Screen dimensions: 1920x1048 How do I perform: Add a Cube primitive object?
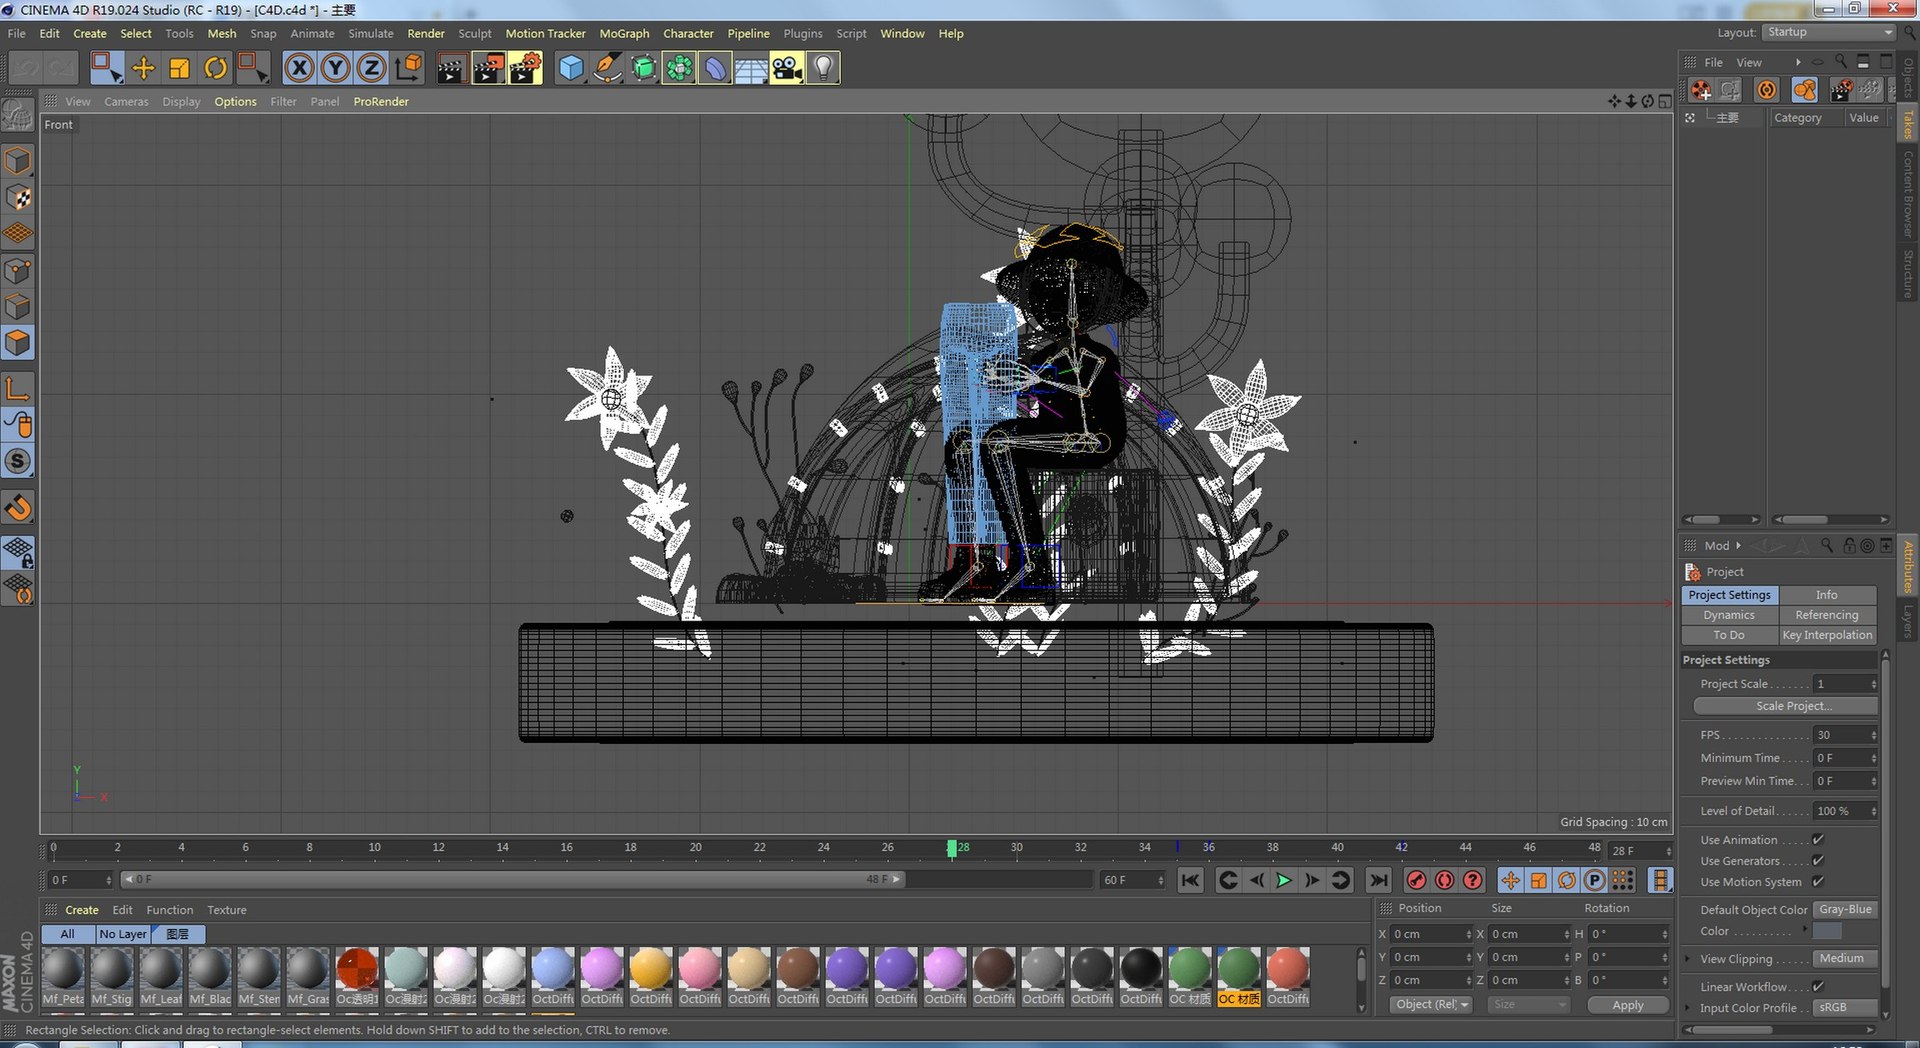[x=571, y=68]
